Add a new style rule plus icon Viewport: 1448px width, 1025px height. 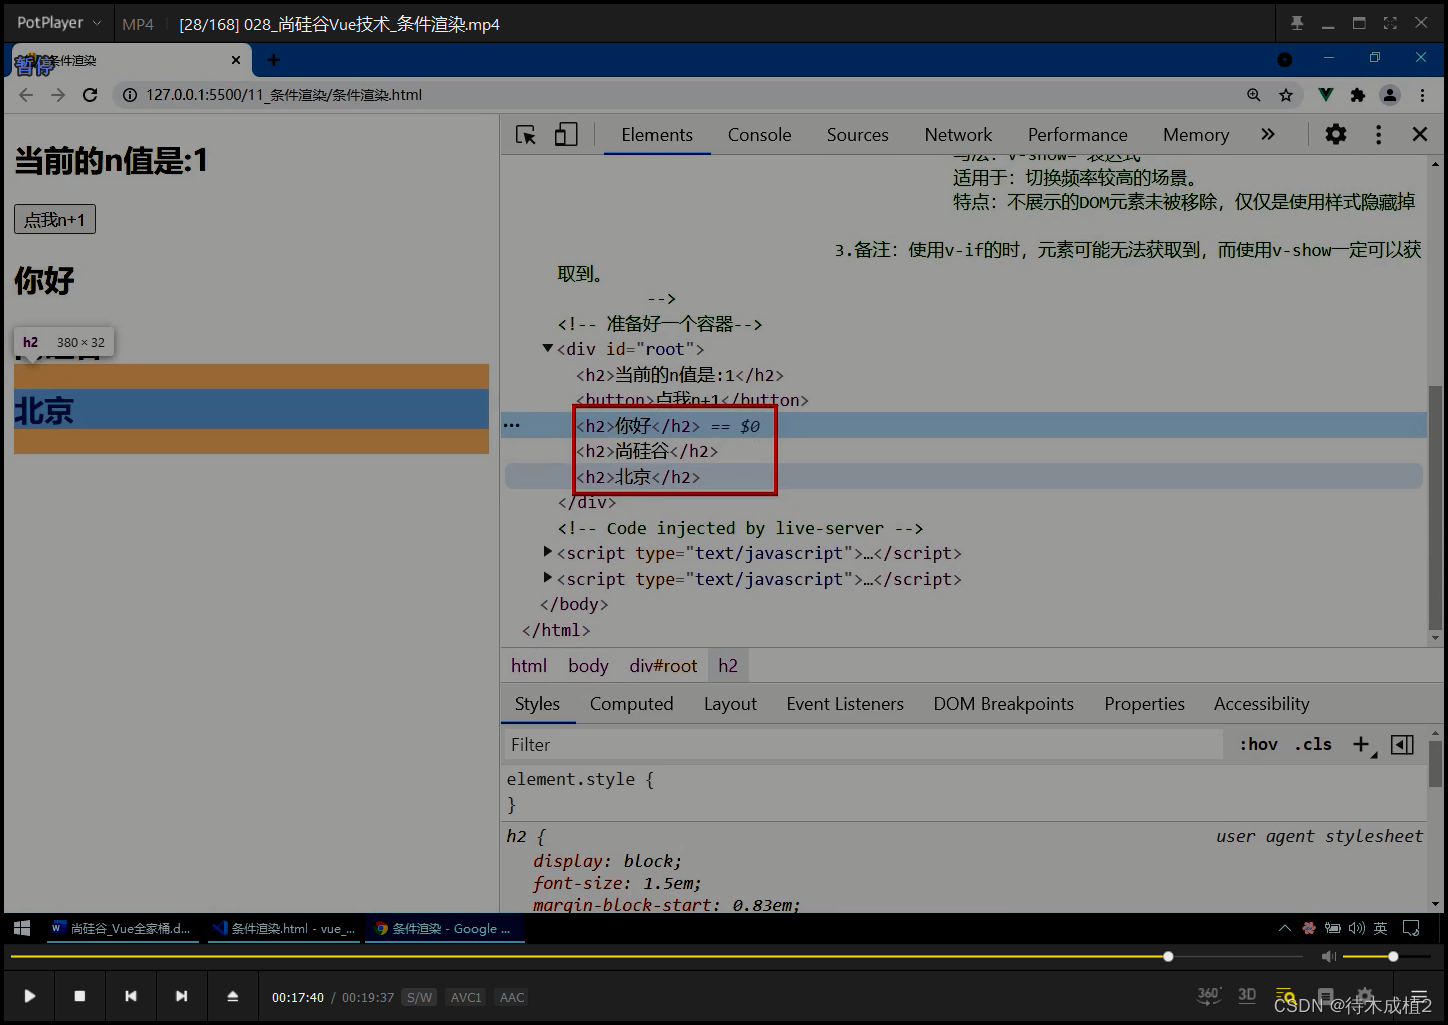(1362, 744)
